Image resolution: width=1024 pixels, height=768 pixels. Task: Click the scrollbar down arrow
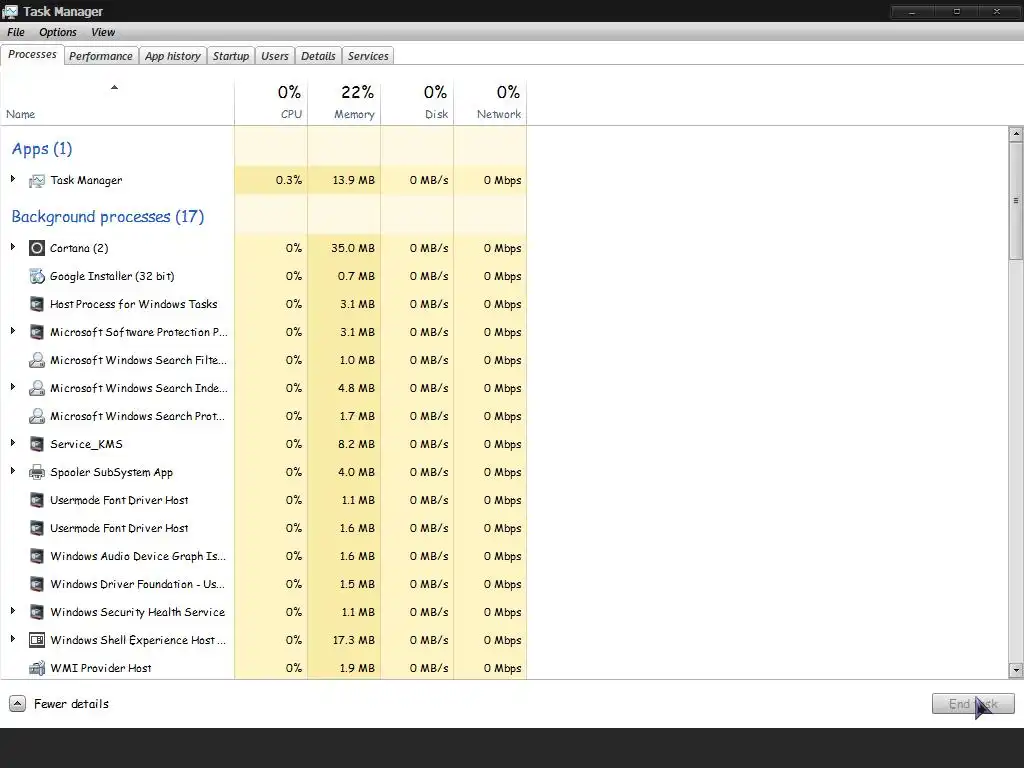pyautogui.click(x=1016, y=670)
